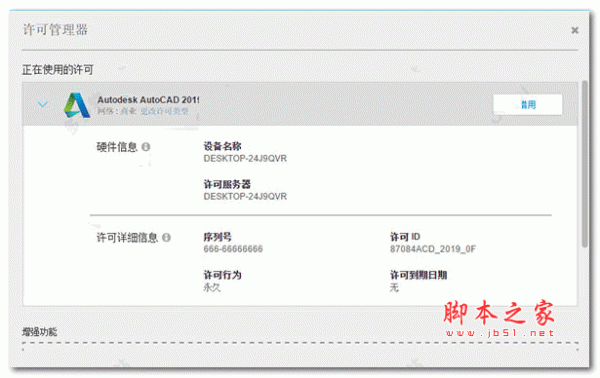600x378 pixels.
Task: Show info for 硬件信息 hardware section
Action: coord(146,147)
